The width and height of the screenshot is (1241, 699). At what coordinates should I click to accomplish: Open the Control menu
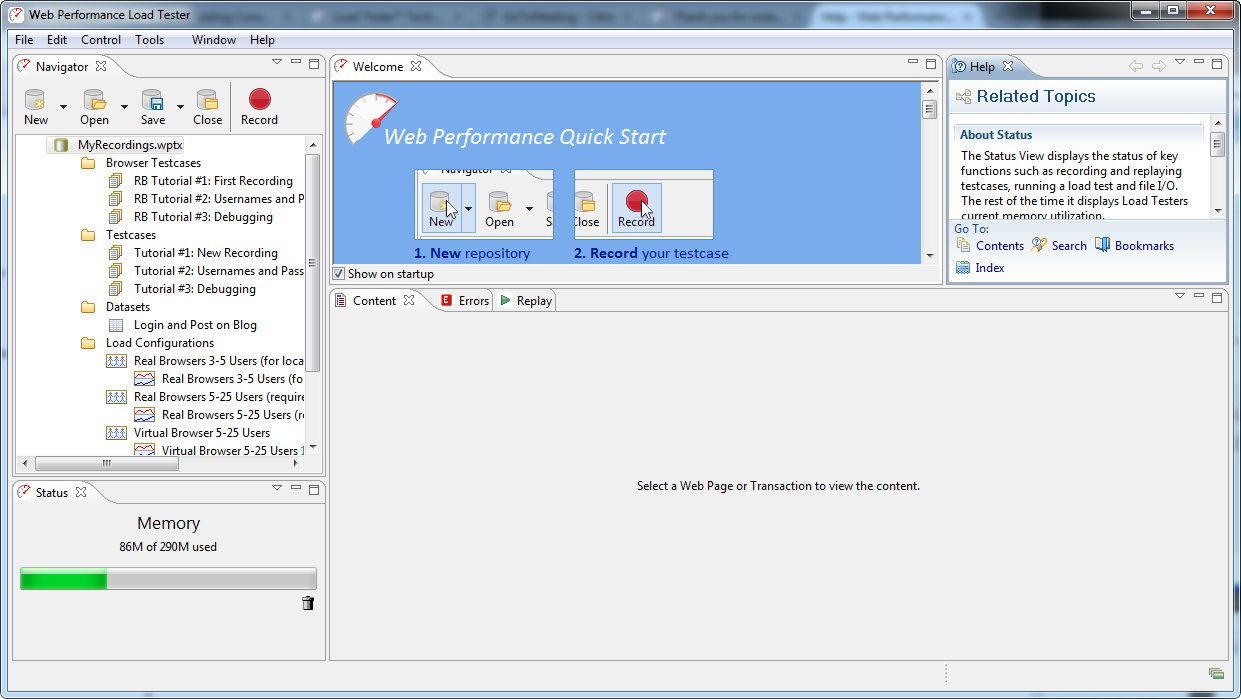tap(100, 40)
